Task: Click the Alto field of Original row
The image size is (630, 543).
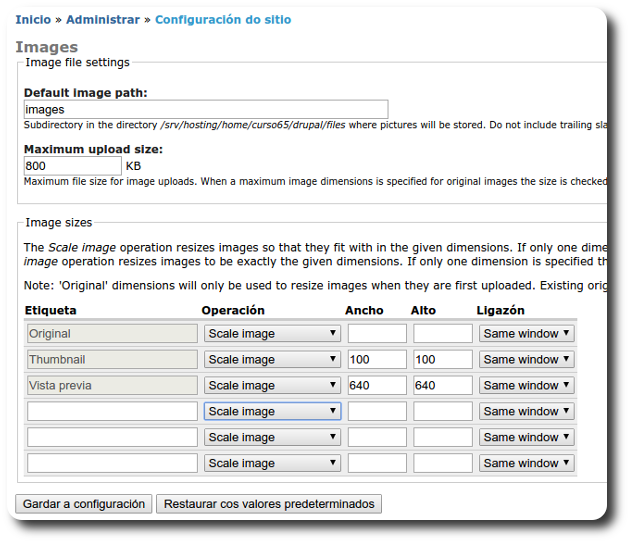Action: 443,333
